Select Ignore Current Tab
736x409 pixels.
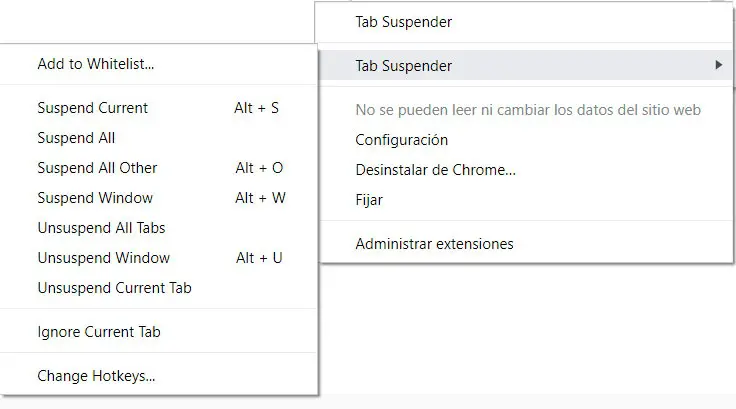point(98,332)
